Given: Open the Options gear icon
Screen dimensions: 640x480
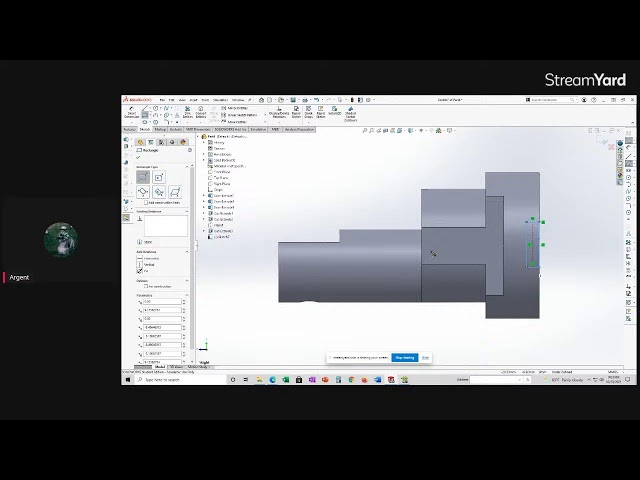Looking at the screenshot, I should [368, 100].
